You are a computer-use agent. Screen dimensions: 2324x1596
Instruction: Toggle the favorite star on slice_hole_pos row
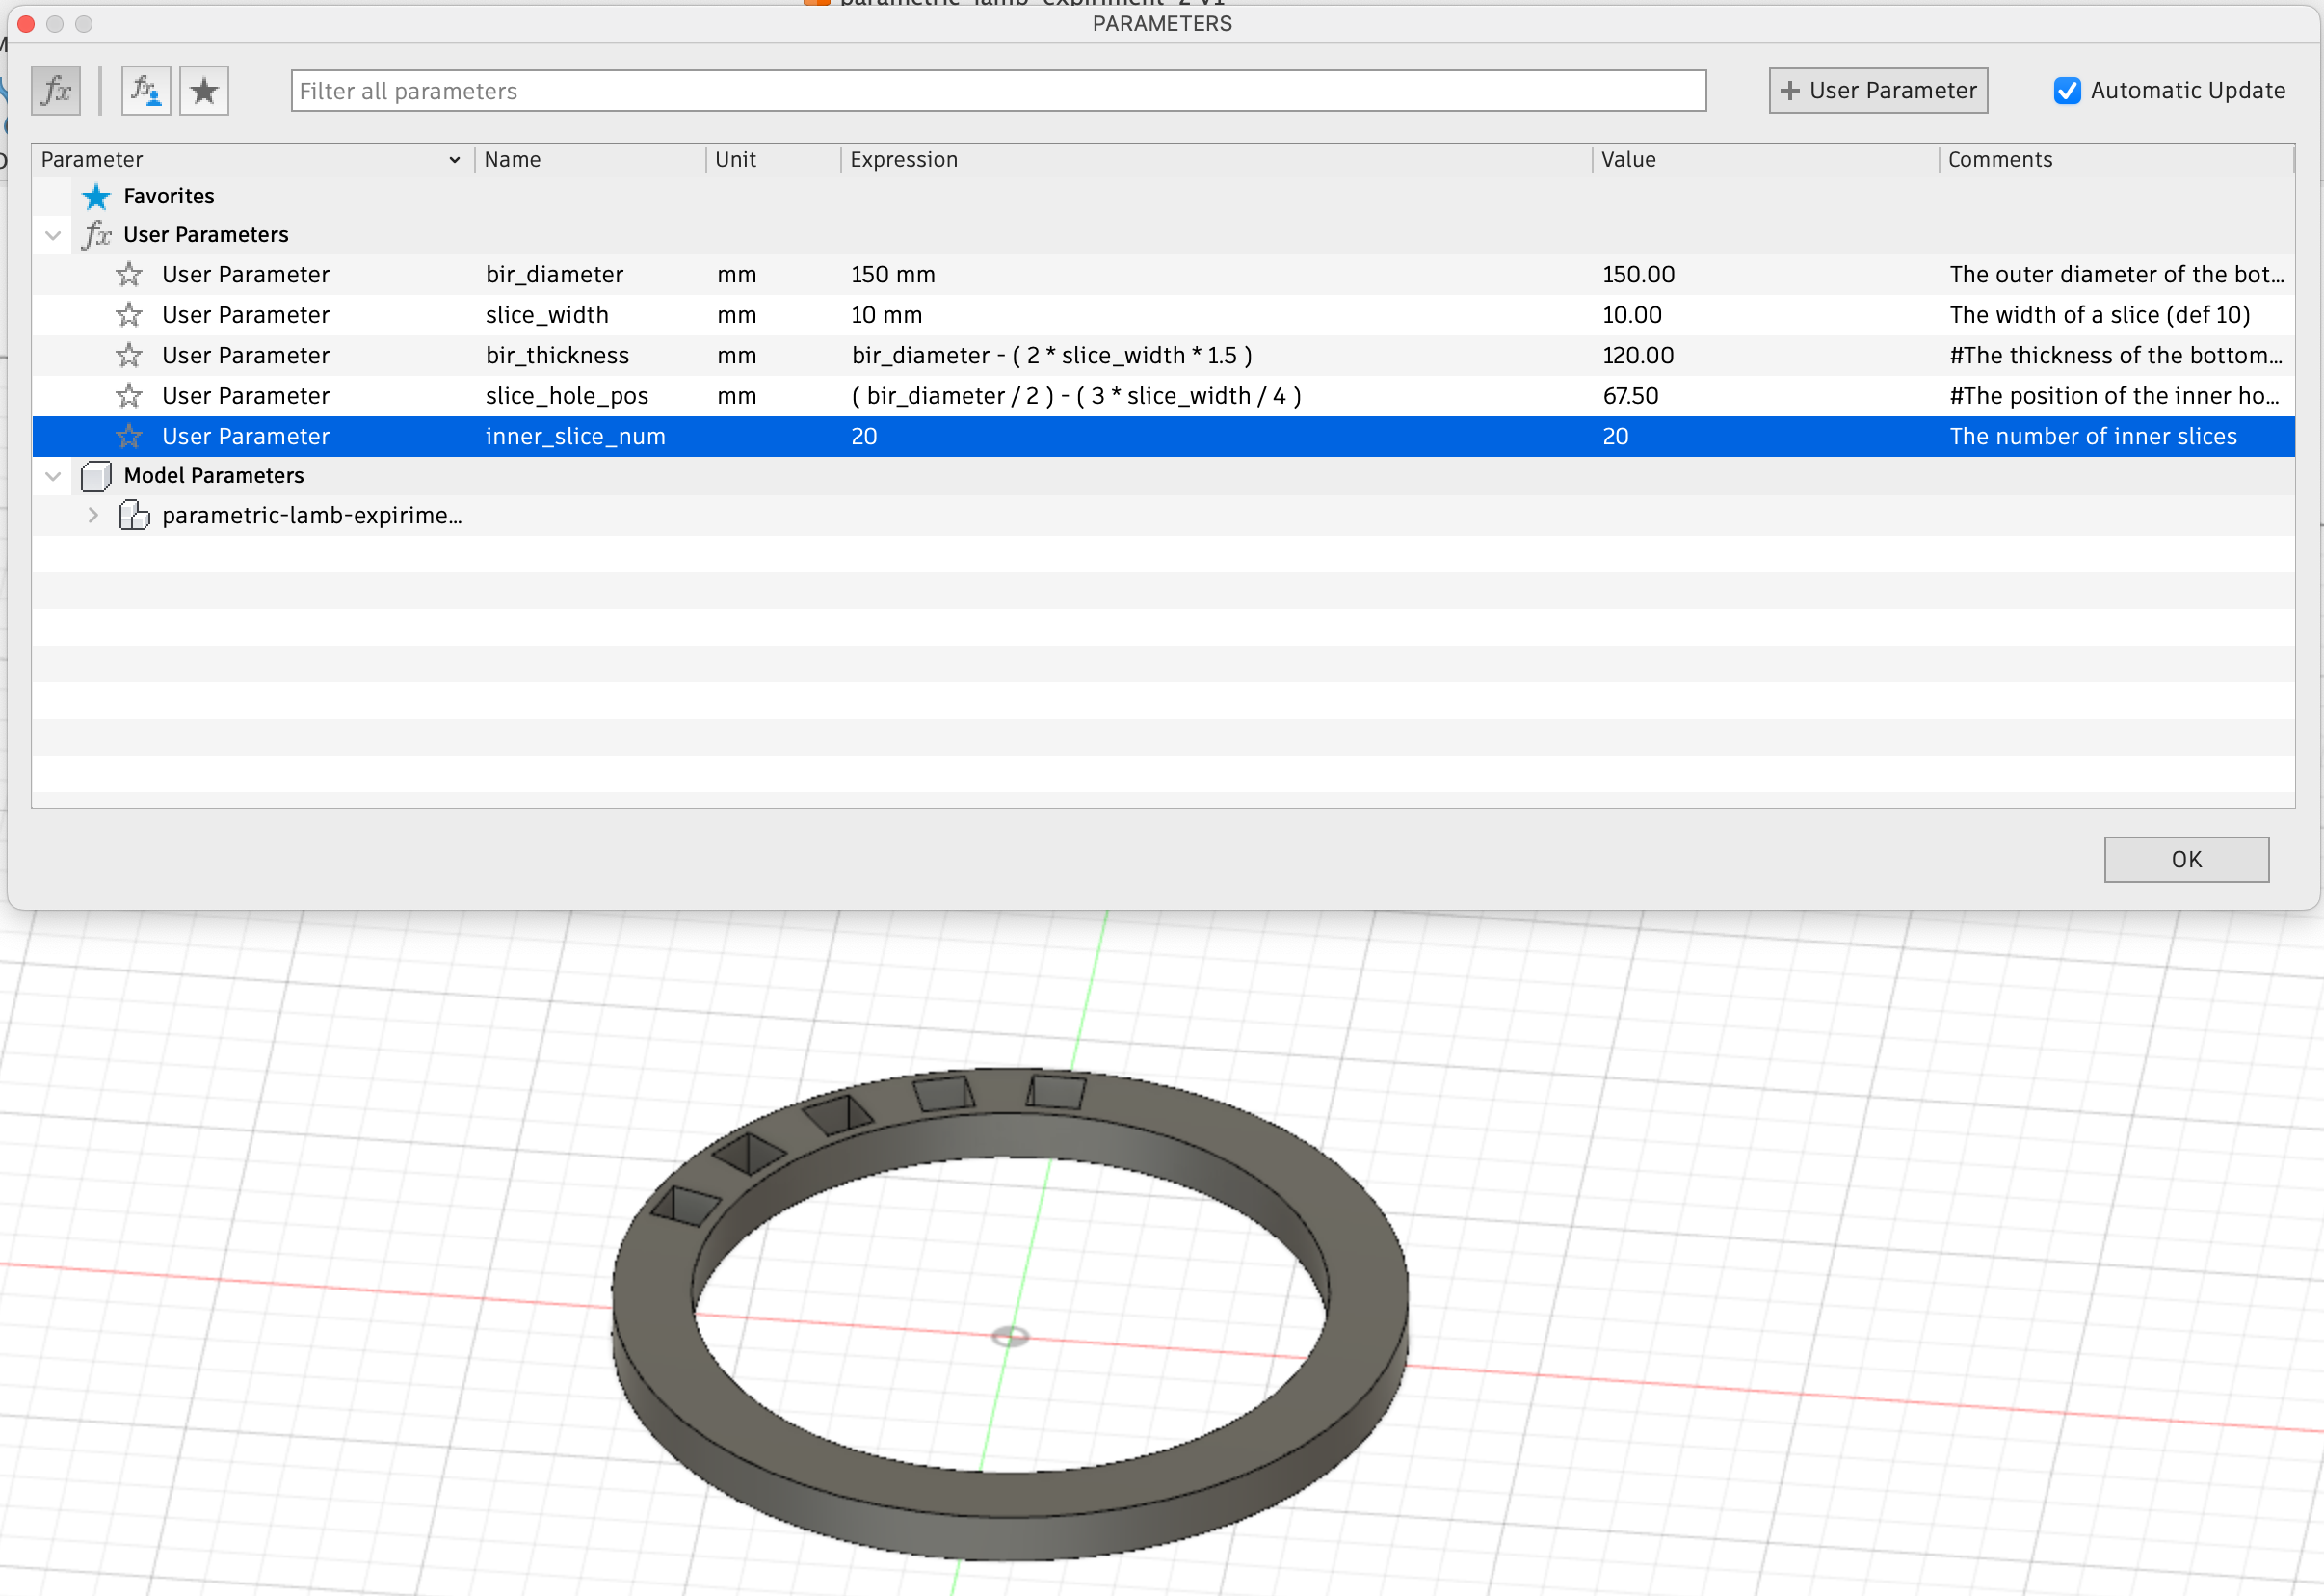tap(129, 395)
